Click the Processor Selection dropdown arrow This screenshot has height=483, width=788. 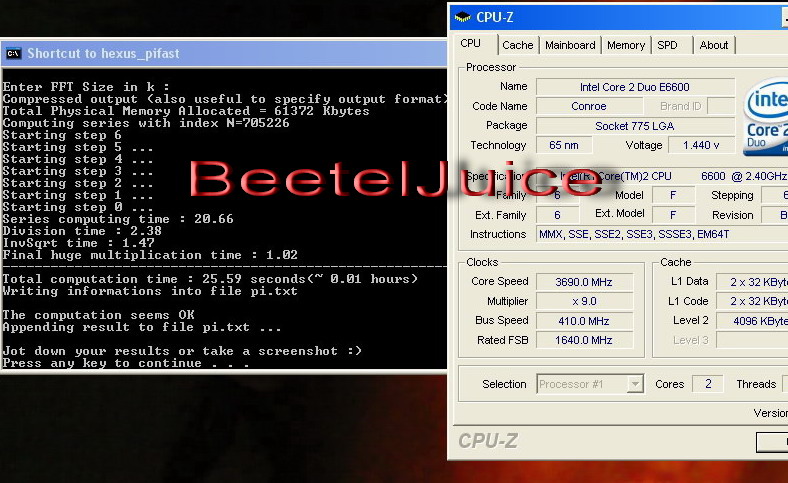[635, 384]
